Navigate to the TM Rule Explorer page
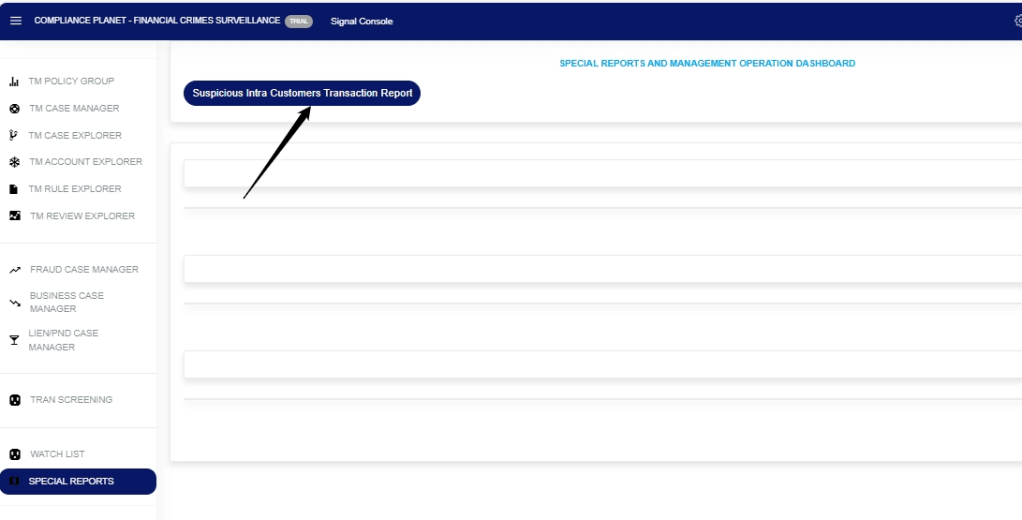Image resolution: width=1022 pixels, height=520 pixels. (x=75, y=189)
